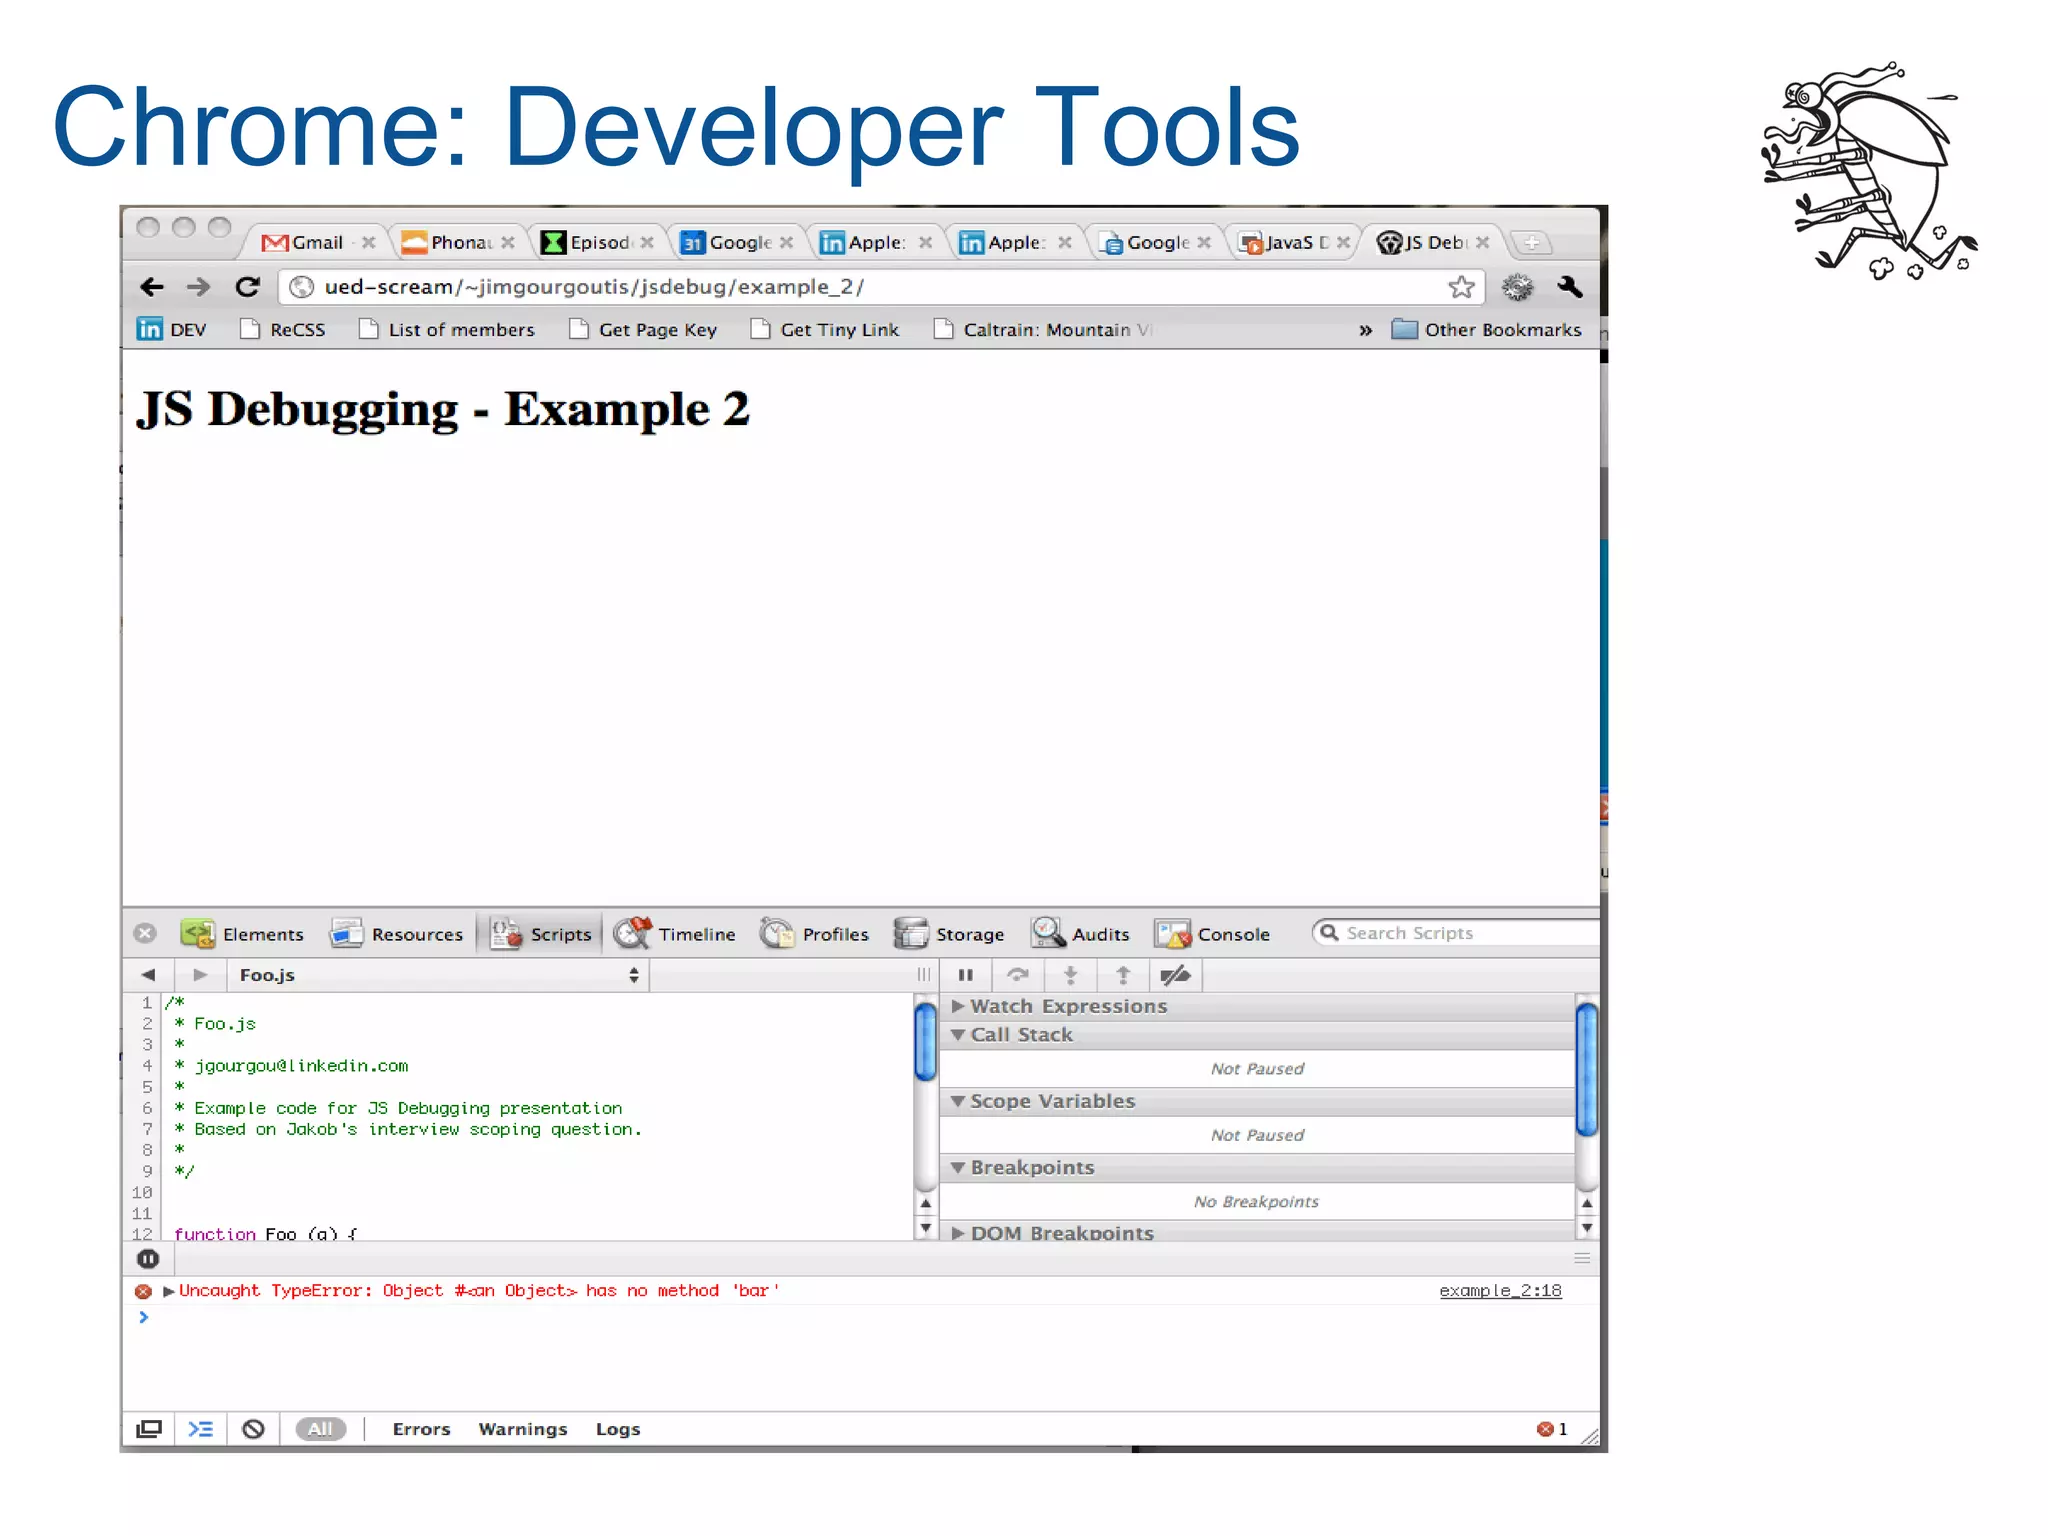Filter console by Errors

tap(421, 1429)
